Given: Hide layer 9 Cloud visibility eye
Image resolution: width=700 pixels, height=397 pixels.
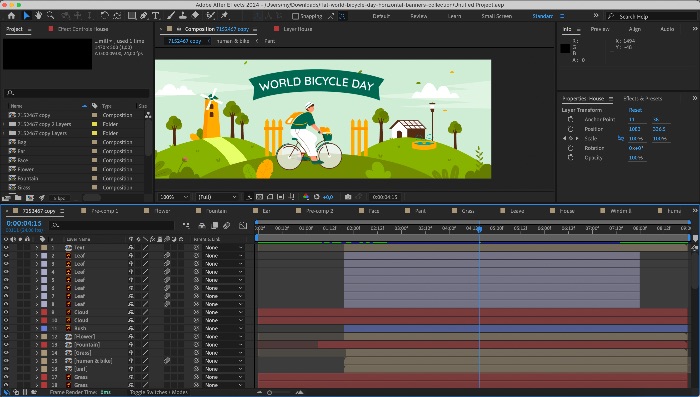Looking at the screenshot, I should [6, 312].
